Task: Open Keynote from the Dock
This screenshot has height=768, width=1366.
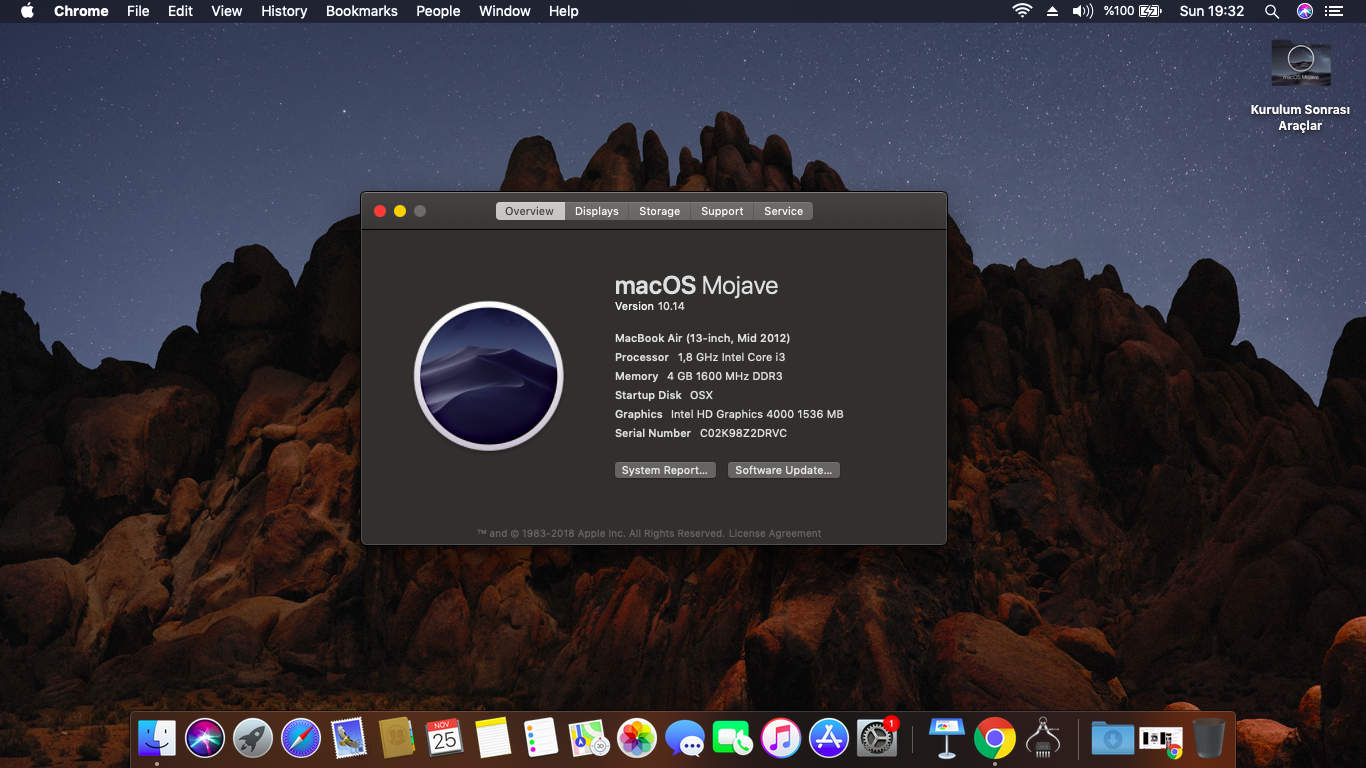Action: 946,739
